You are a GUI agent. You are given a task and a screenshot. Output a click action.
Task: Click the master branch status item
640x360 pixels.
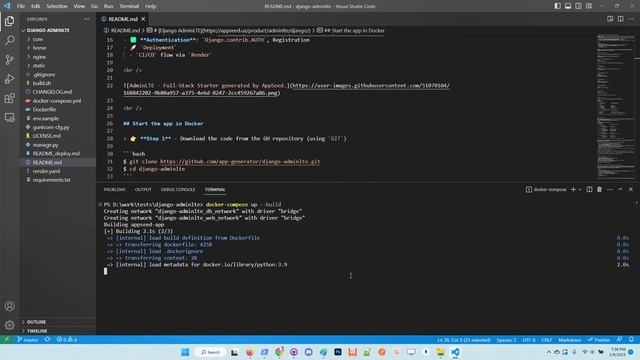click(x=28, y=340)
